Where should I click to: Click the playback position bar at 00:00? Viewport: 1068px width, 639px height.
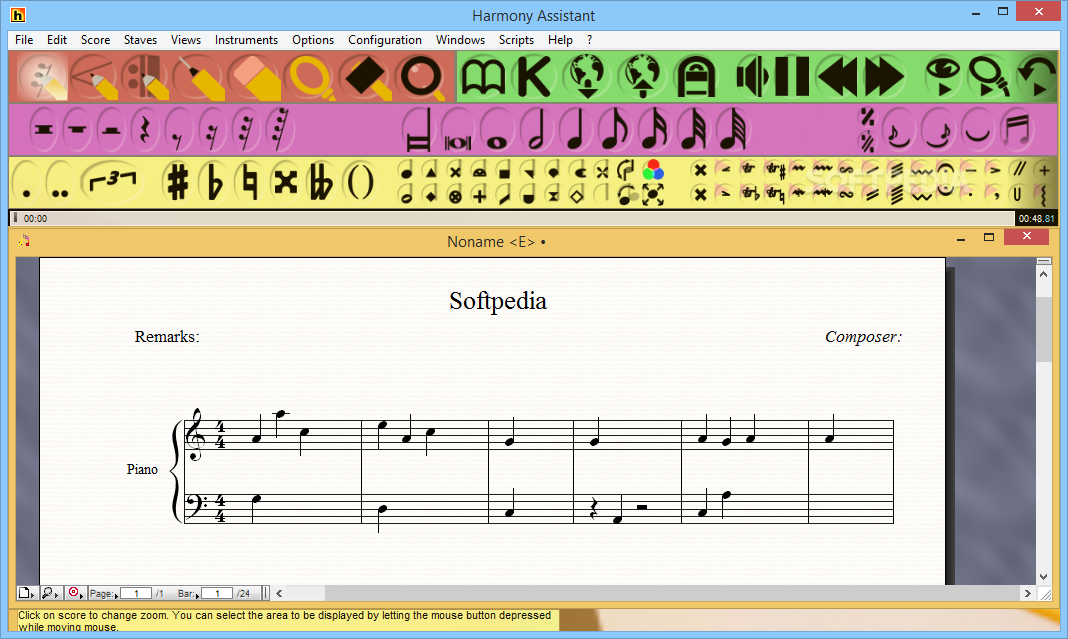(x=512, y=219)
